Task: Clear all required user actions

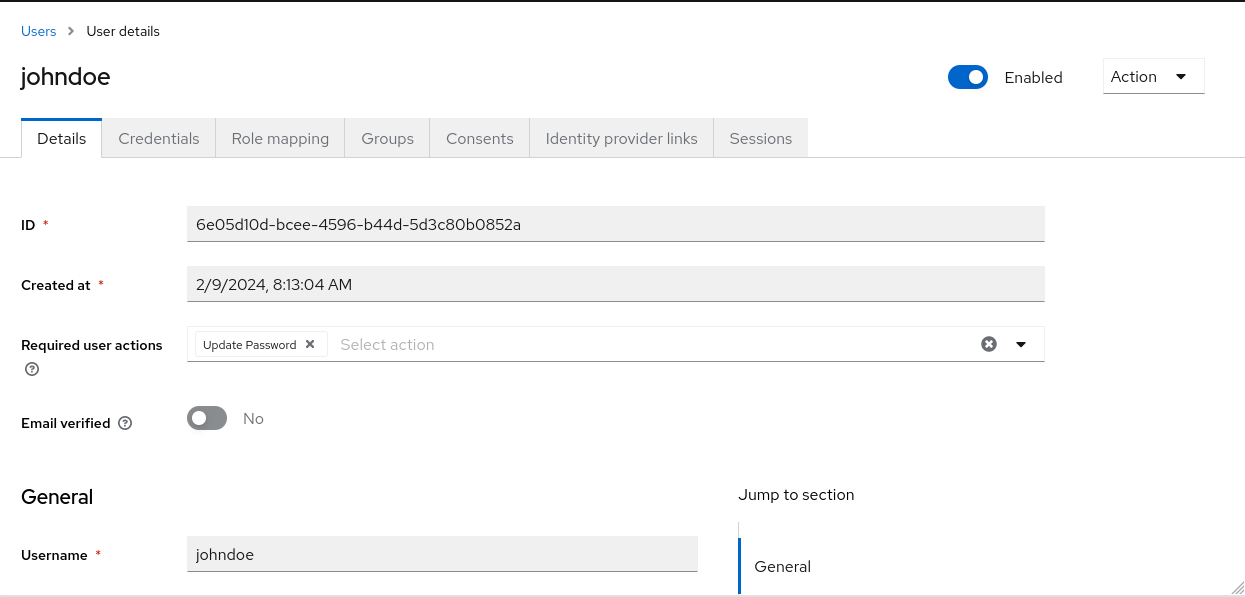Action: [x=989, y=344]
